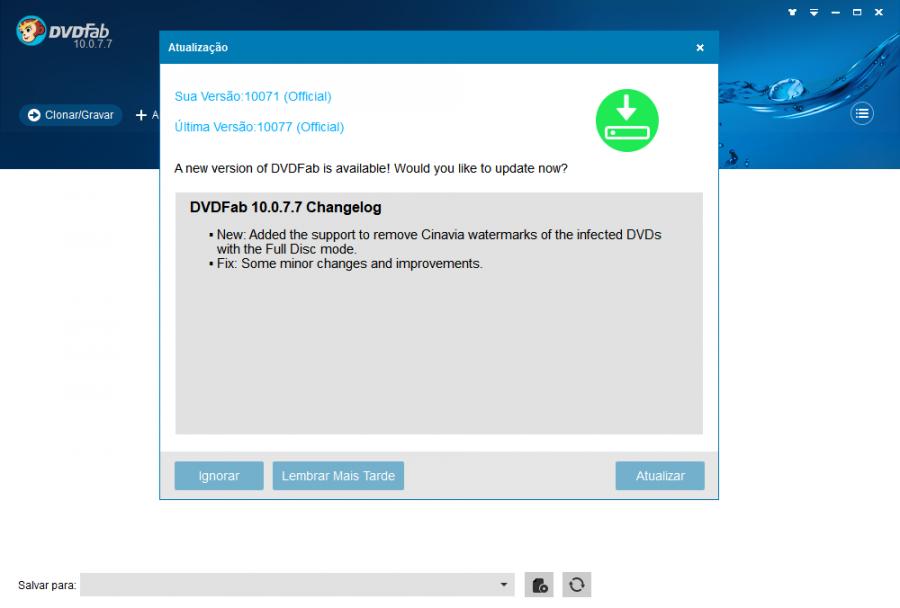Choose Lembrar Mais Tarde
Image resolution: width=900 pixels, height=608 pixels.
pyautogui.click(x=338, y=475)
